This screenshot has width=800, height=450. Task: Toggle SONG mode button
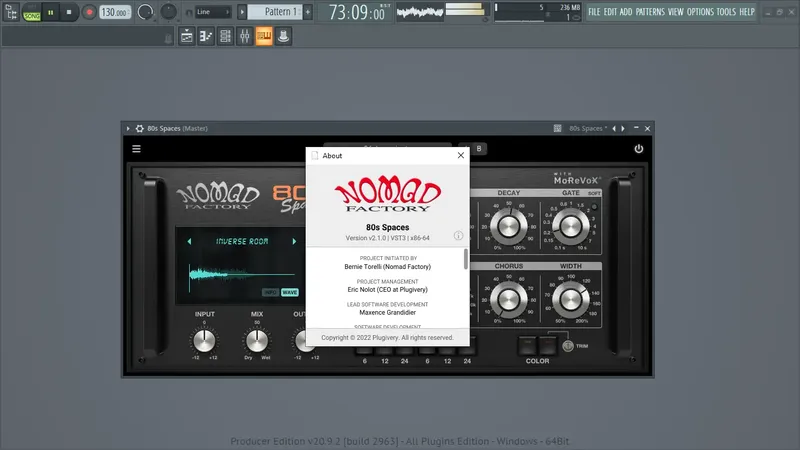coord(32,16)
